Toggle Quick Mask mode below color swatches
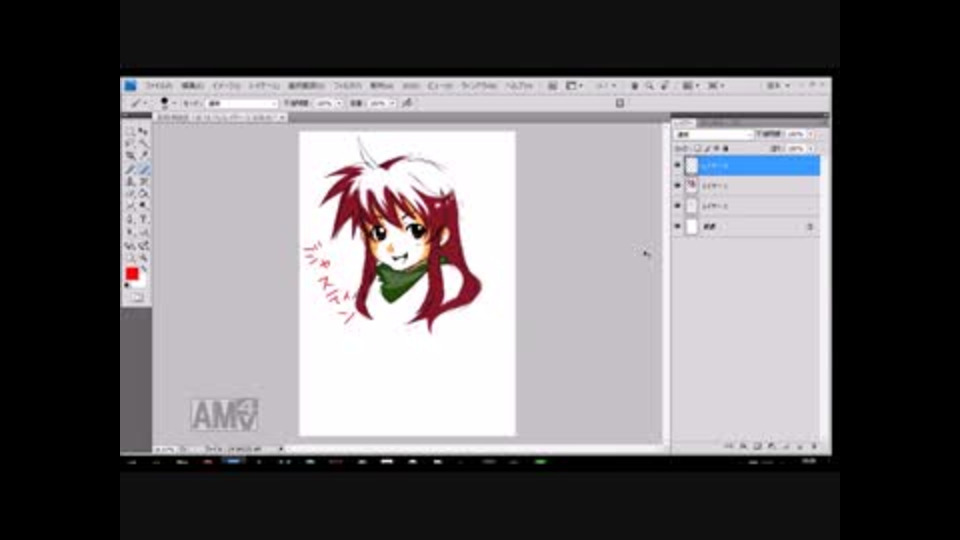 pyautogui.click(x=137, y=298)
